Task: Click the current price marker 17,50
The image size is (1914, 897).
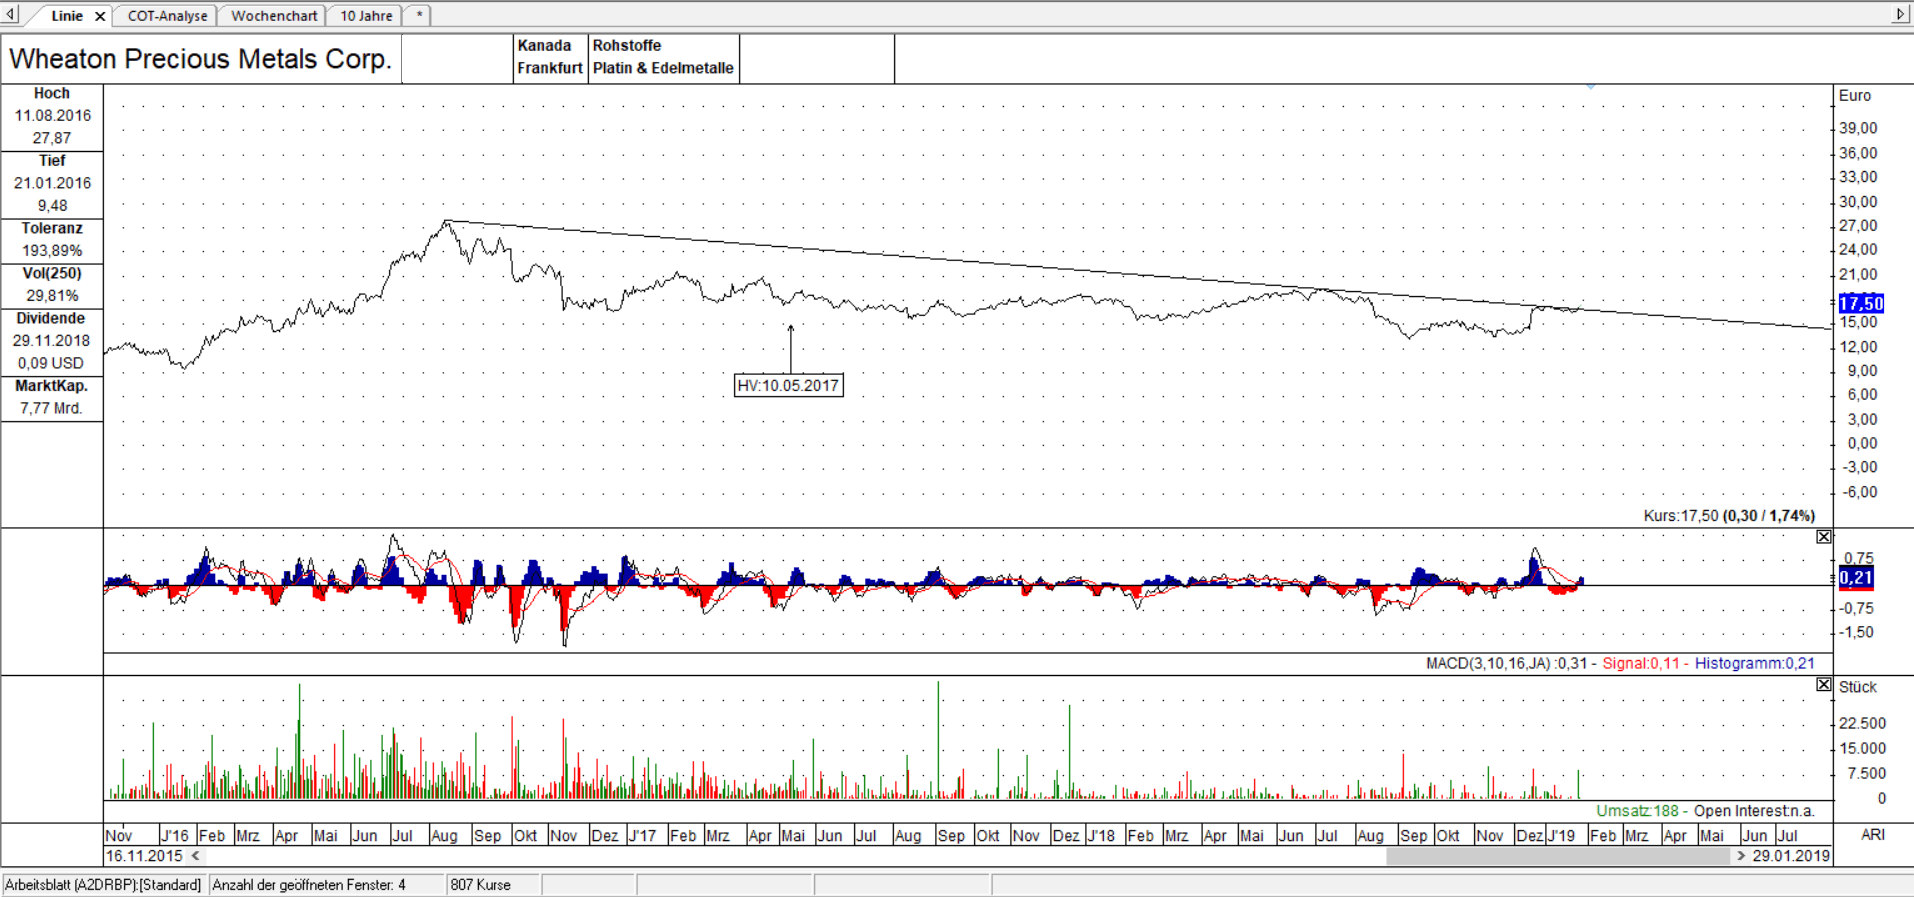Action: (1861, 303)
